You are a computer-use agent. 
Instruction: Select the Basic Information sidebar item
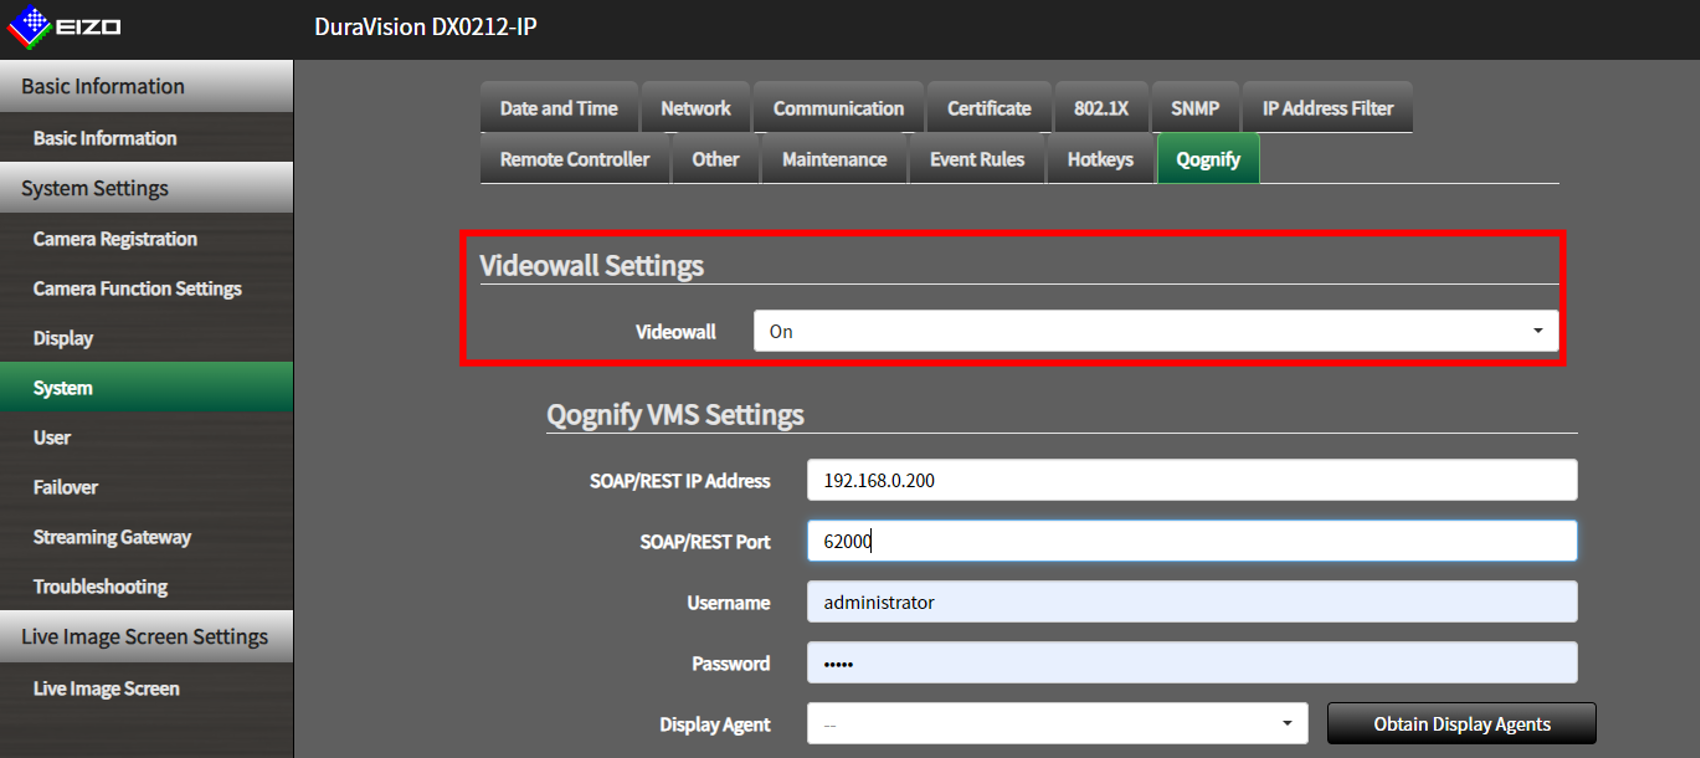(147, 138)
